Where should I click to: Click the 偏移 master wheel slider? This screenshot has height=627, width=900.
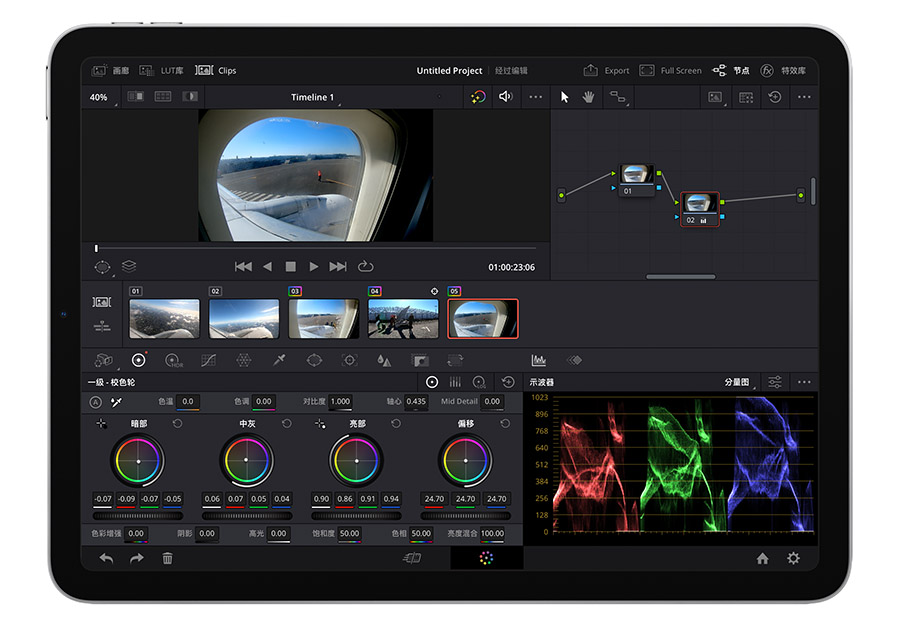click(x=465, y=516)
